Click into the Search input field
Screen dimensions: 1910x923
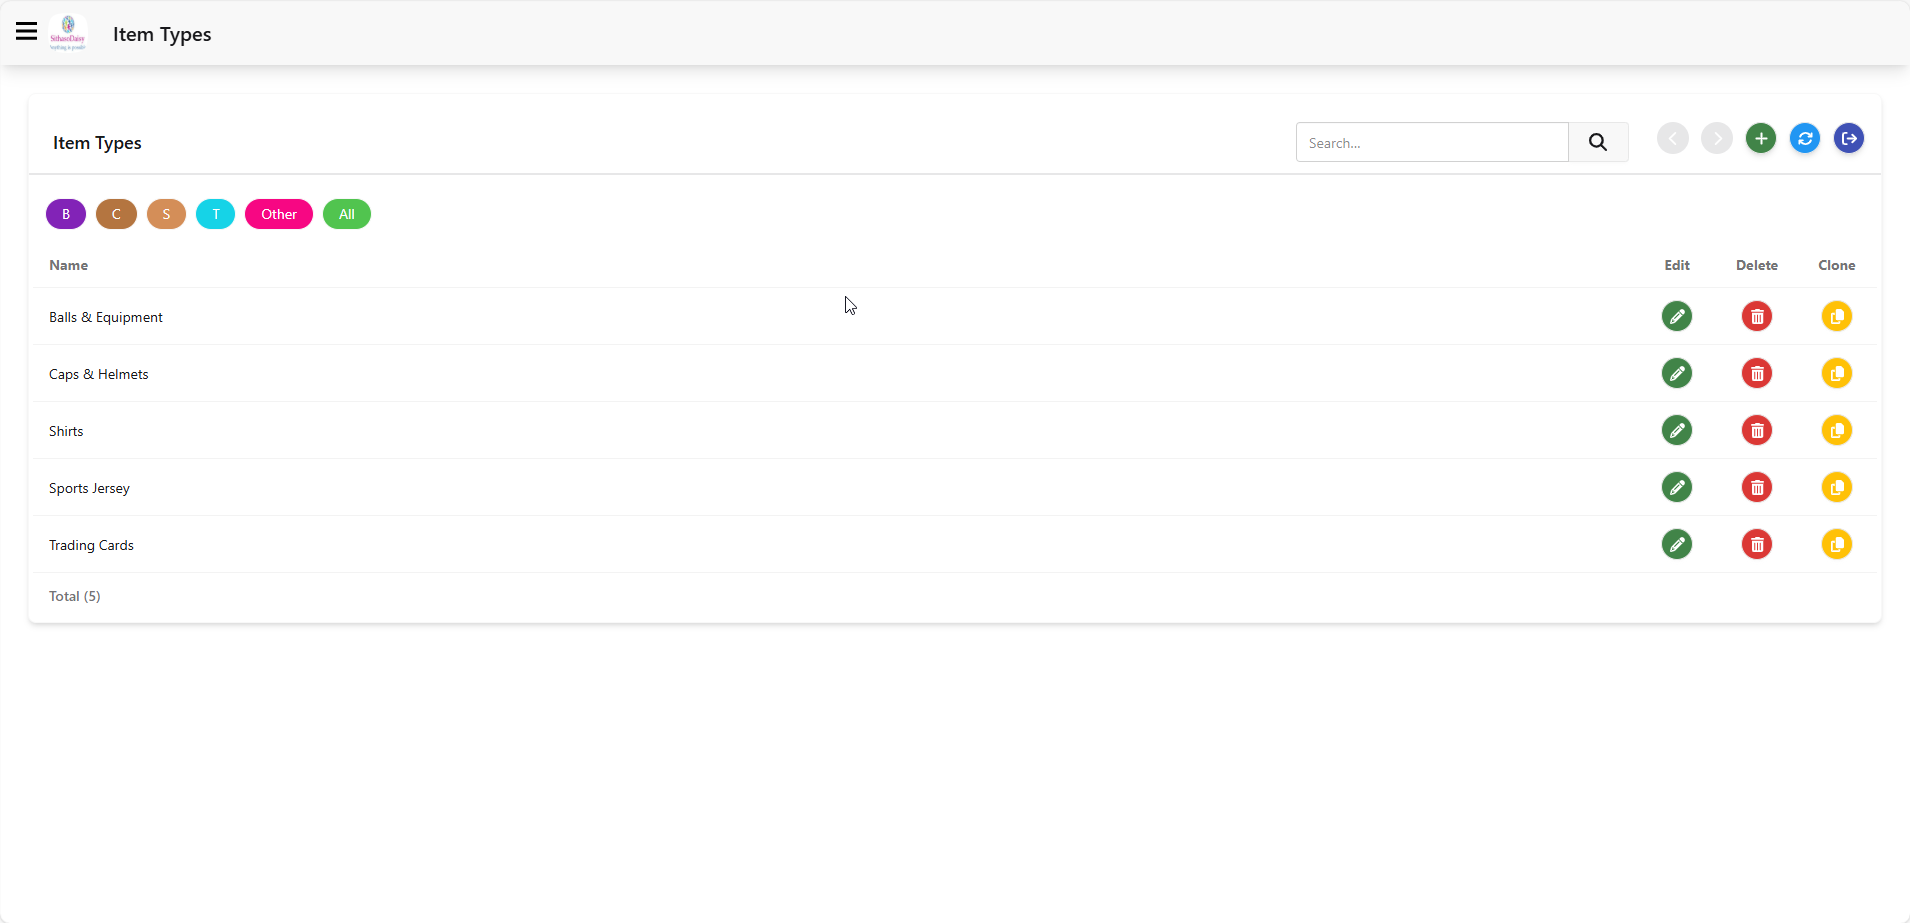[x=1432, y=142]
